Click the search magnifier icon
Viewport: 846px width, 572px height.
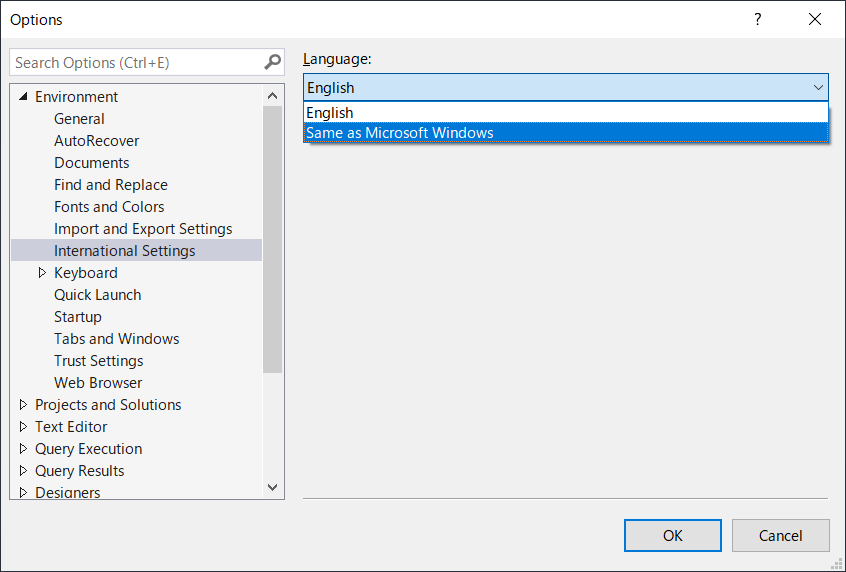(272, 62)
